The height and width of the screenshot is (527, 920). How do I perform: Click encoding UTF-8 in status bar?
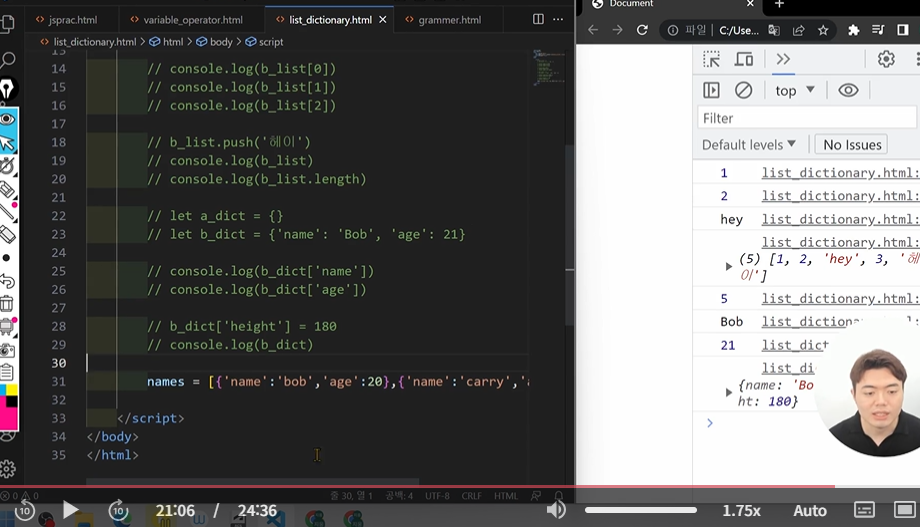tap(437, 496)
